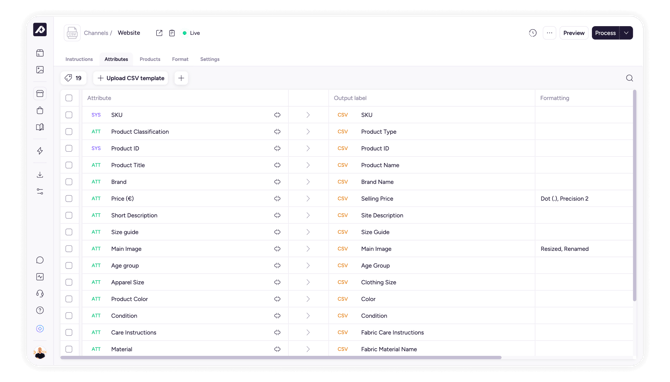Expand chevron in Short Description row

tap(308, 215)
